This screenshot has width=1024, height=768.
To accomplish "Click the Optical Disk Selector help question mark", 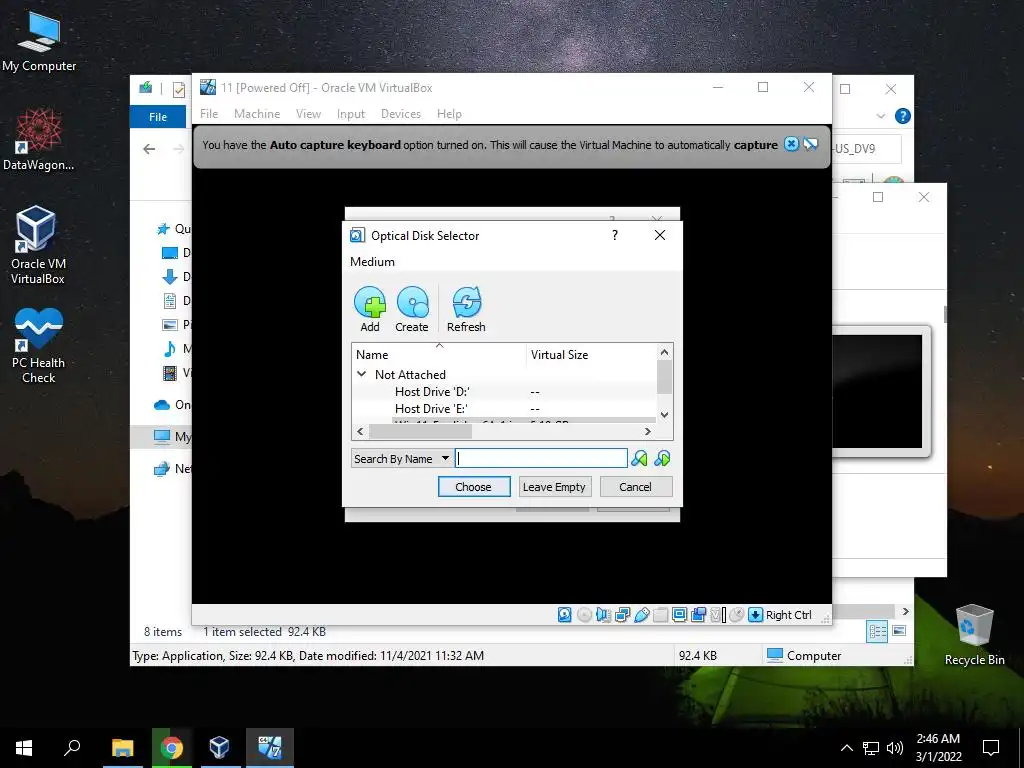I will pyautogui.click(x=615, y=235).
